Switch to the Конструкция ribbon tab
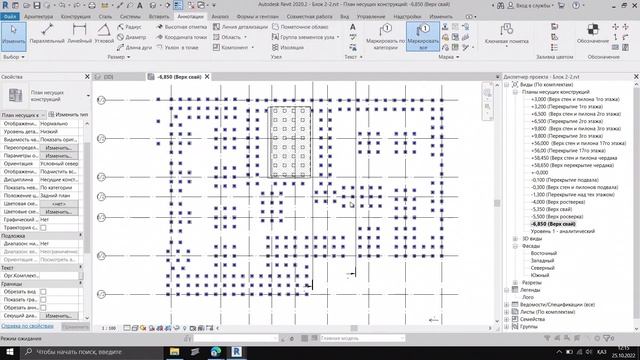The image size is (640, 360). pos(76,17)
